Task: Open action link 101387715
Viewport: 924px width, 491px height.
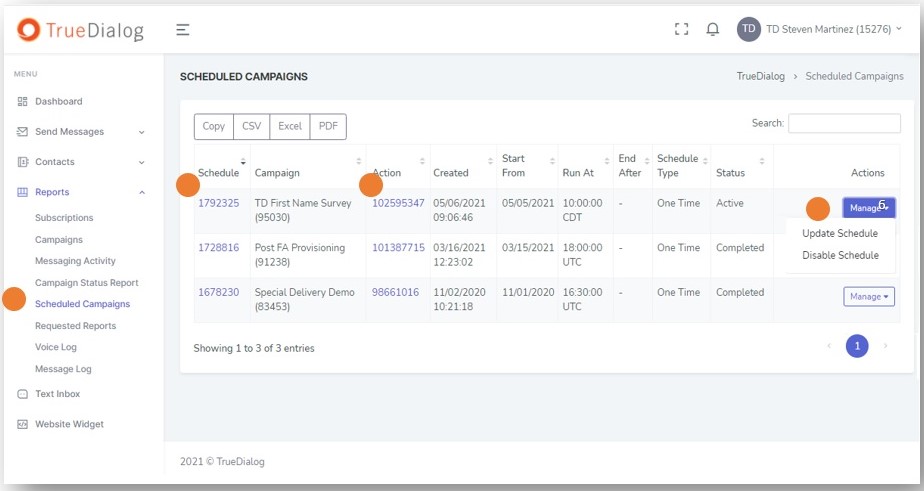Action: tap(398, 248)
